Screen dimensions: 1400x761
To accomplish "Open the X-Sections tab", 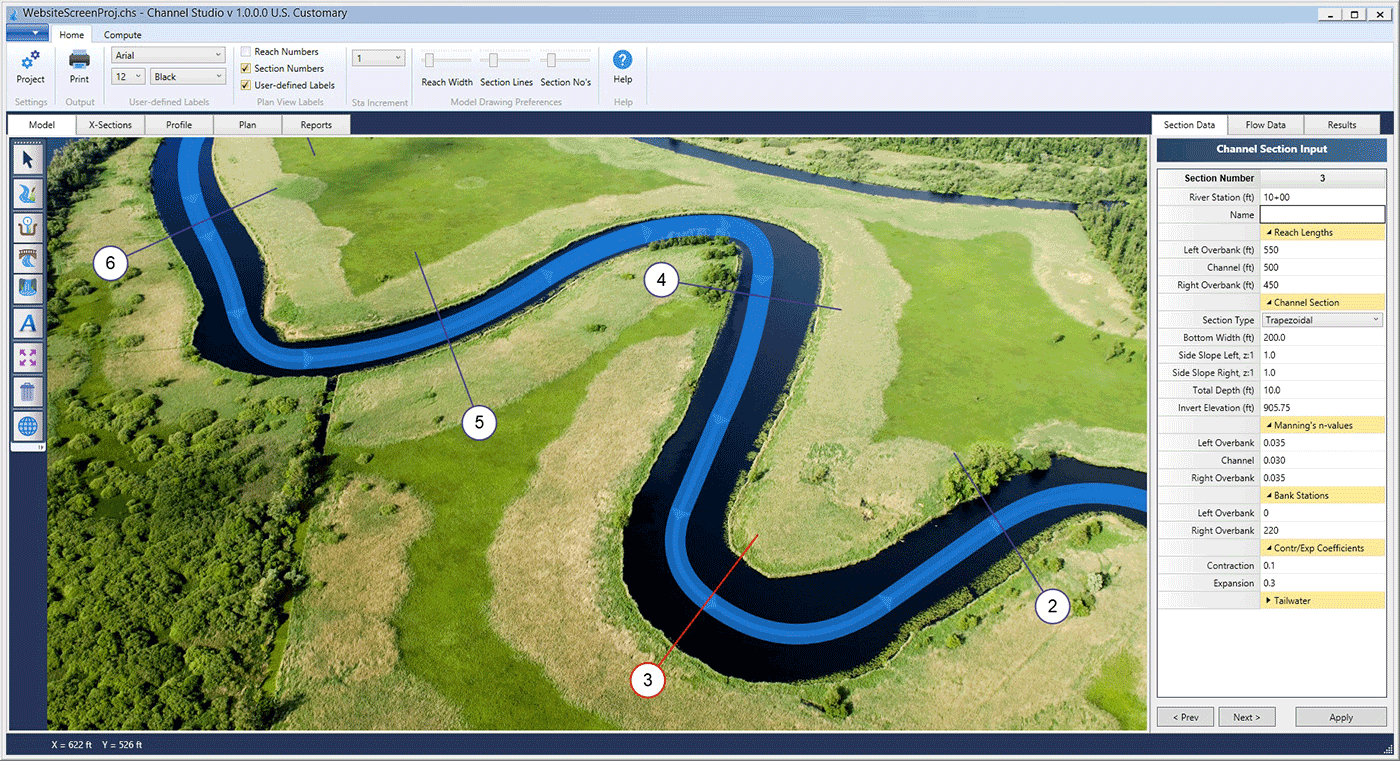I will 110,125.
